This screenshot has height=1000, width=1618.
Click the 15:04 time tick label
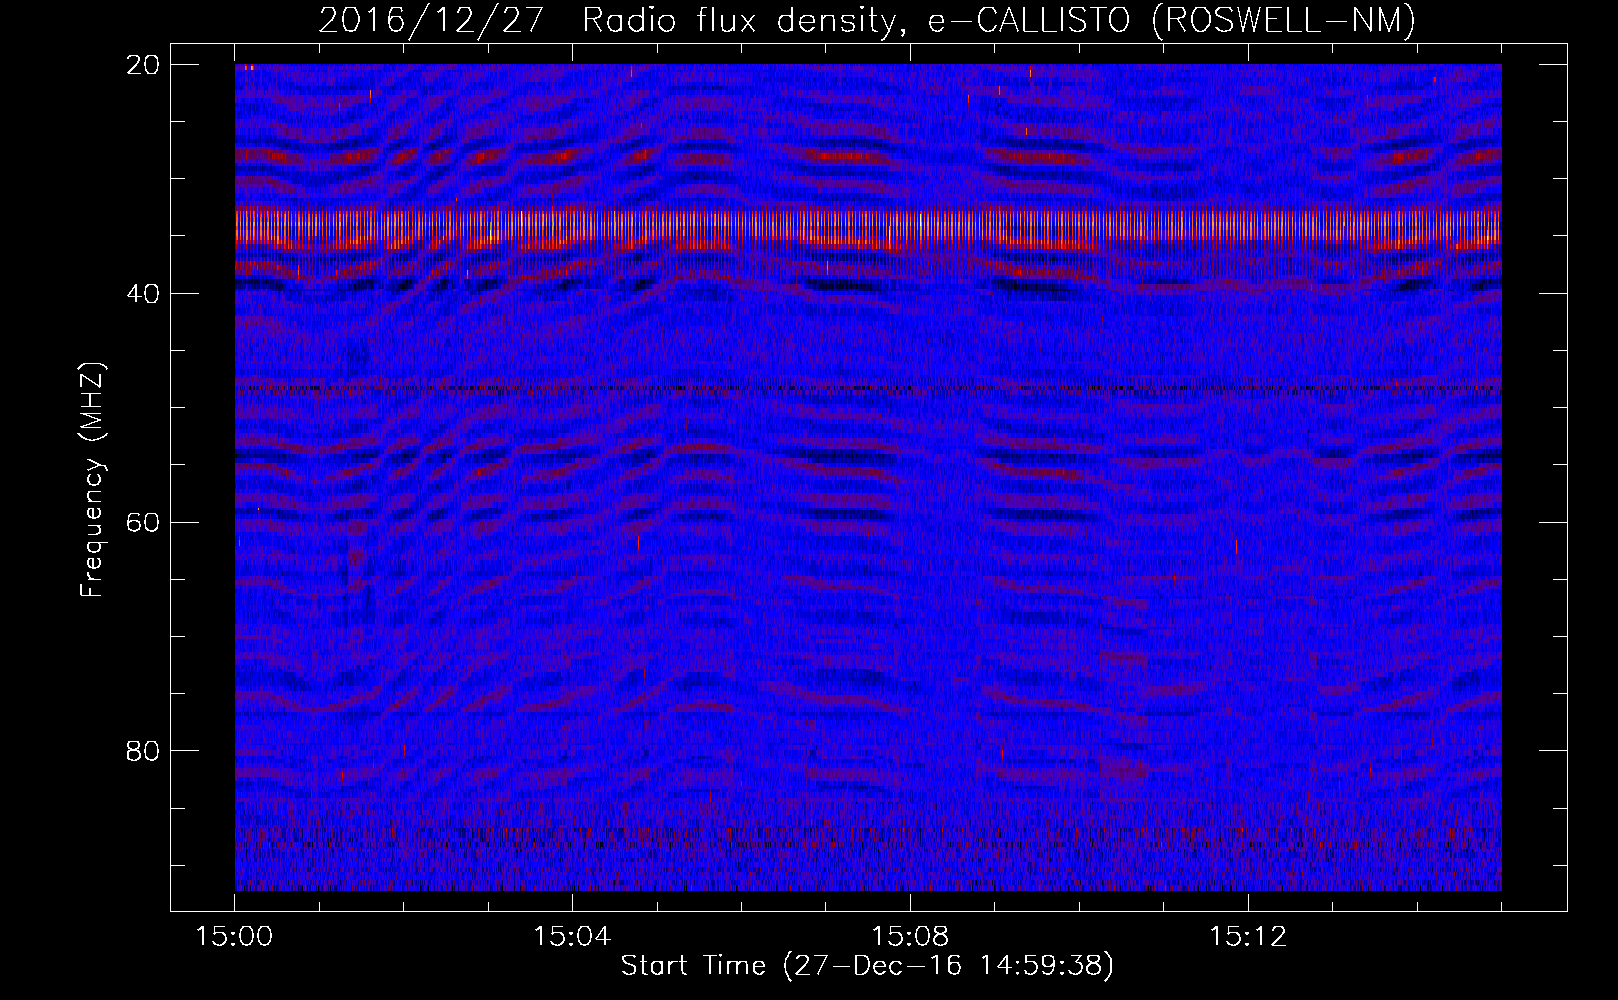click(572, 936)
